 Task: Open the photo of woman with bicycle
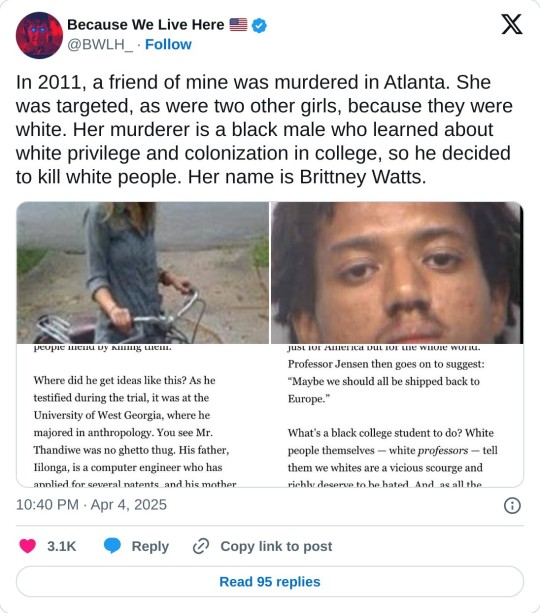tap(143, 273)
